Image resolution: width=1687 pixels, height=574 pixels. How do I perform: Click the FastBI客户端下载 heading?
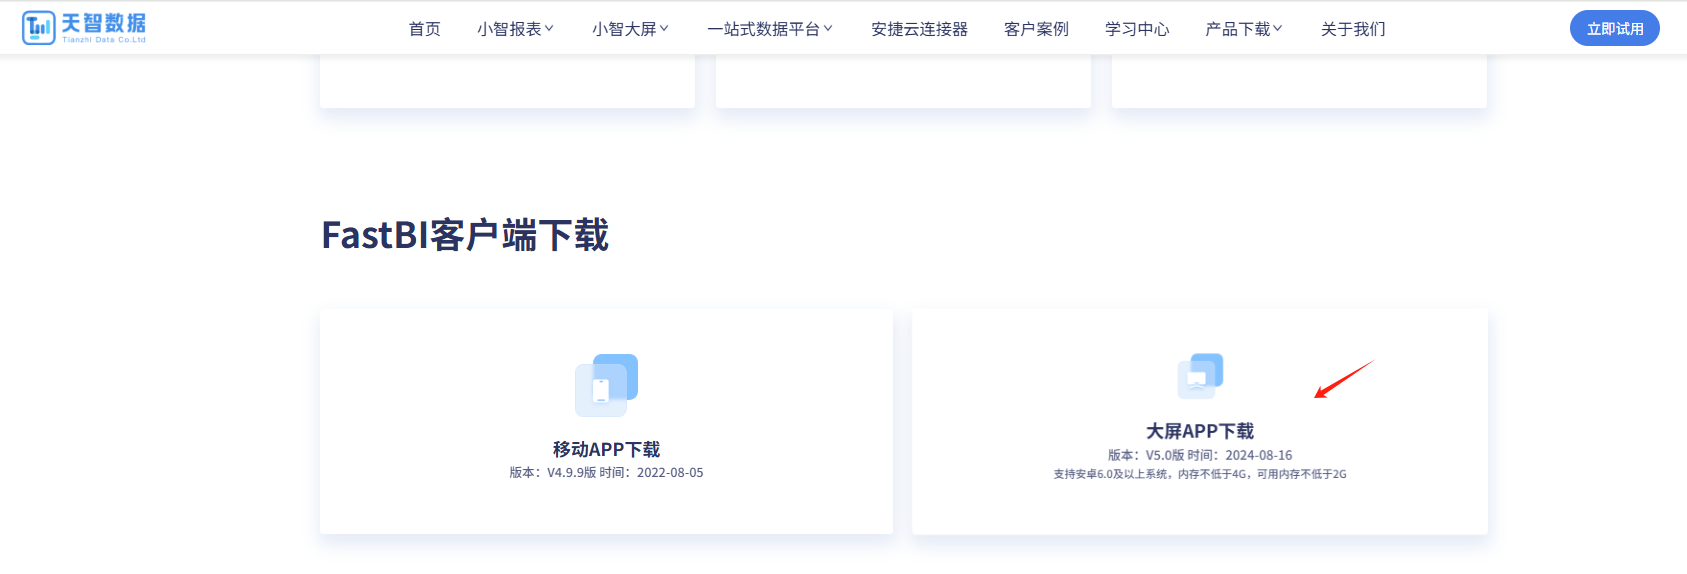click(x=465, y=235)
